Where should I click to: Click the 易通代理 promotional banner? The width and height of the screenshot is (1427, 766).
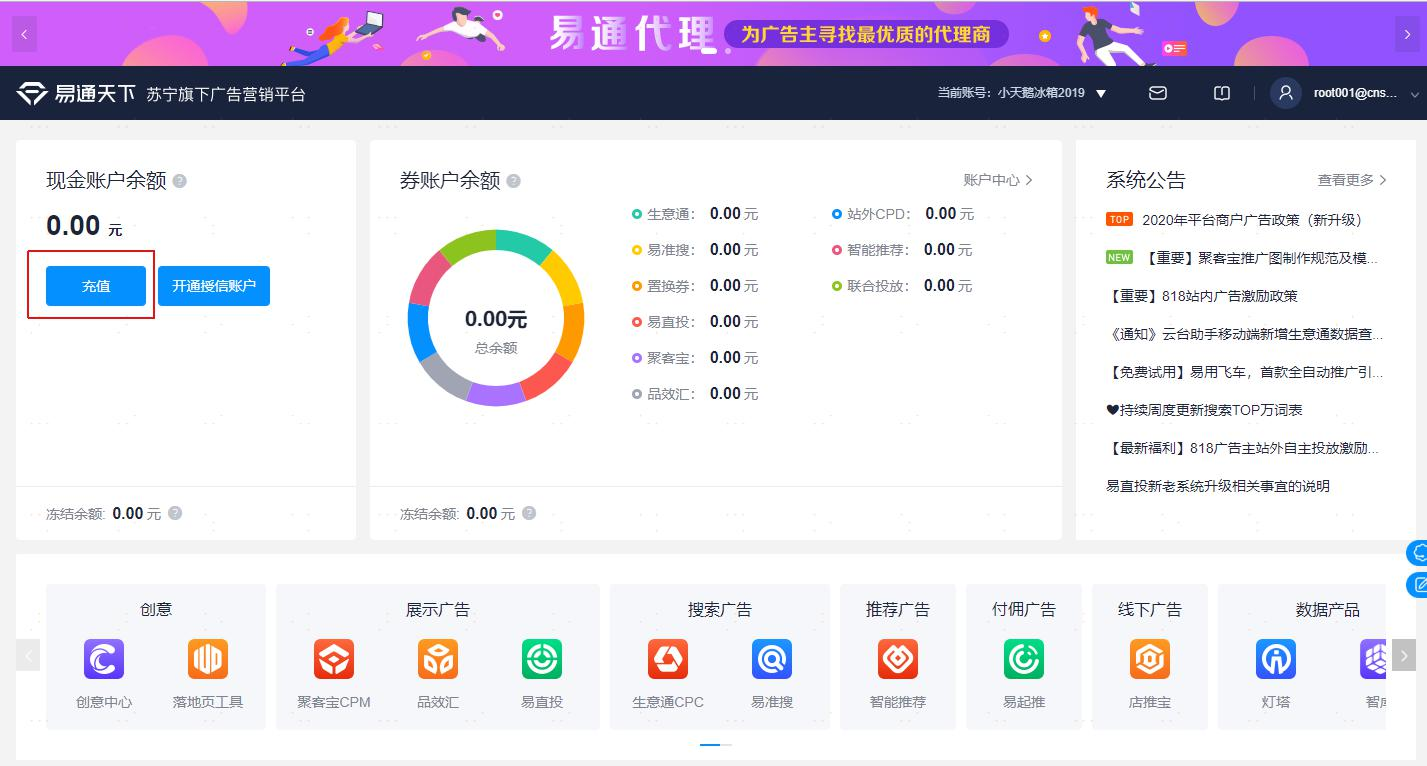pyautogui.click(x=713, y=34)
